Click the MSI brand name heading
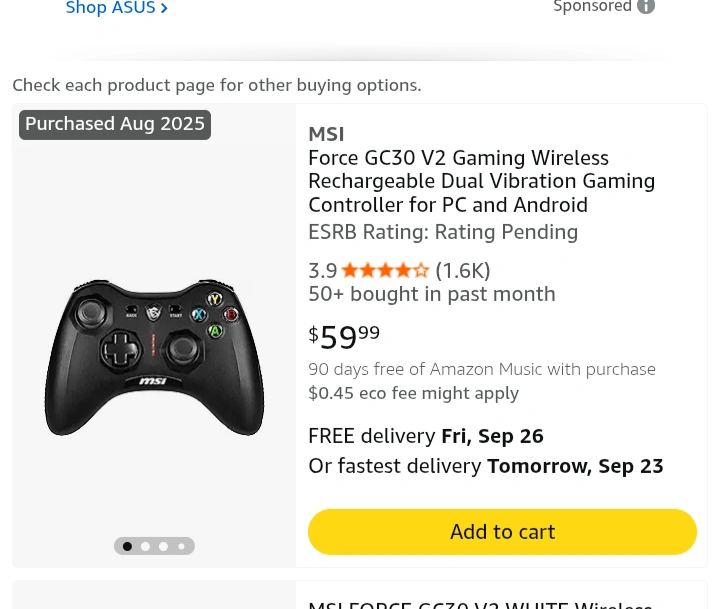 click(326, 134)
